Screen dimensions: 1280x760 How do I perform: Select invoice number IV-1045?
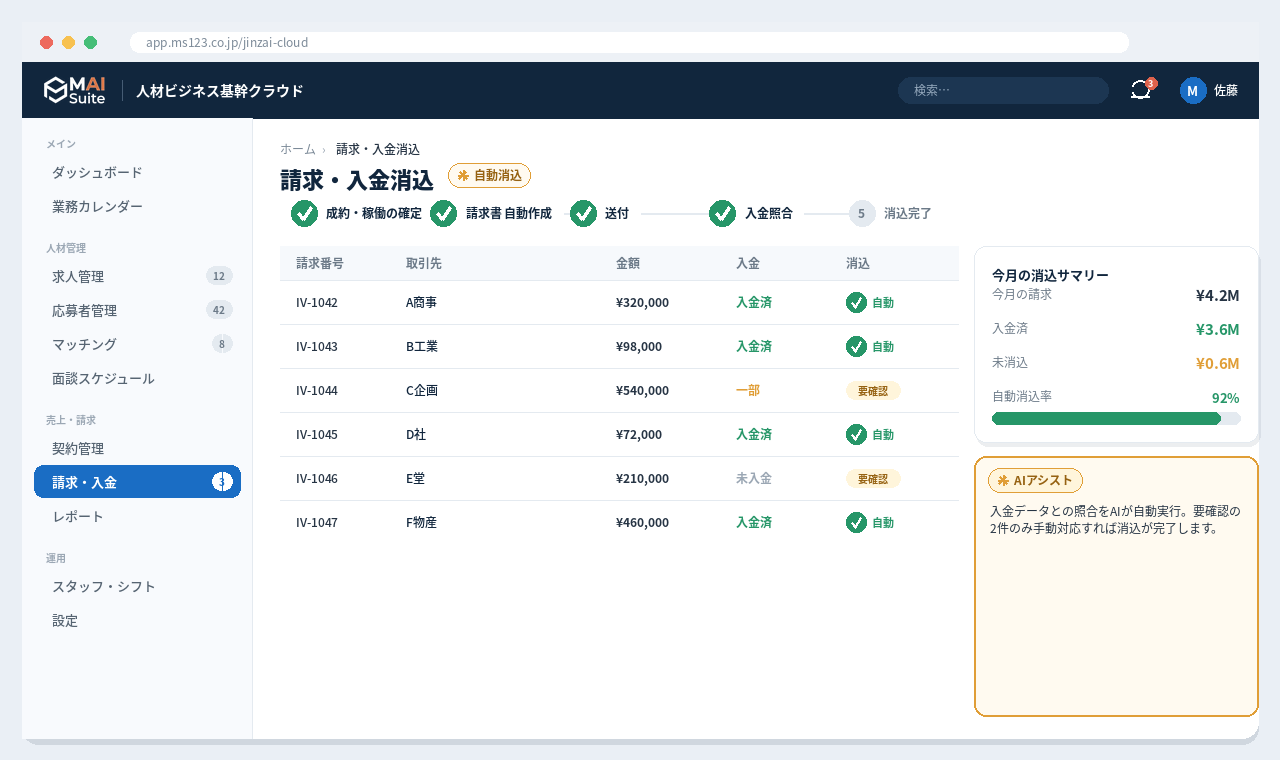tap(317, 434)
